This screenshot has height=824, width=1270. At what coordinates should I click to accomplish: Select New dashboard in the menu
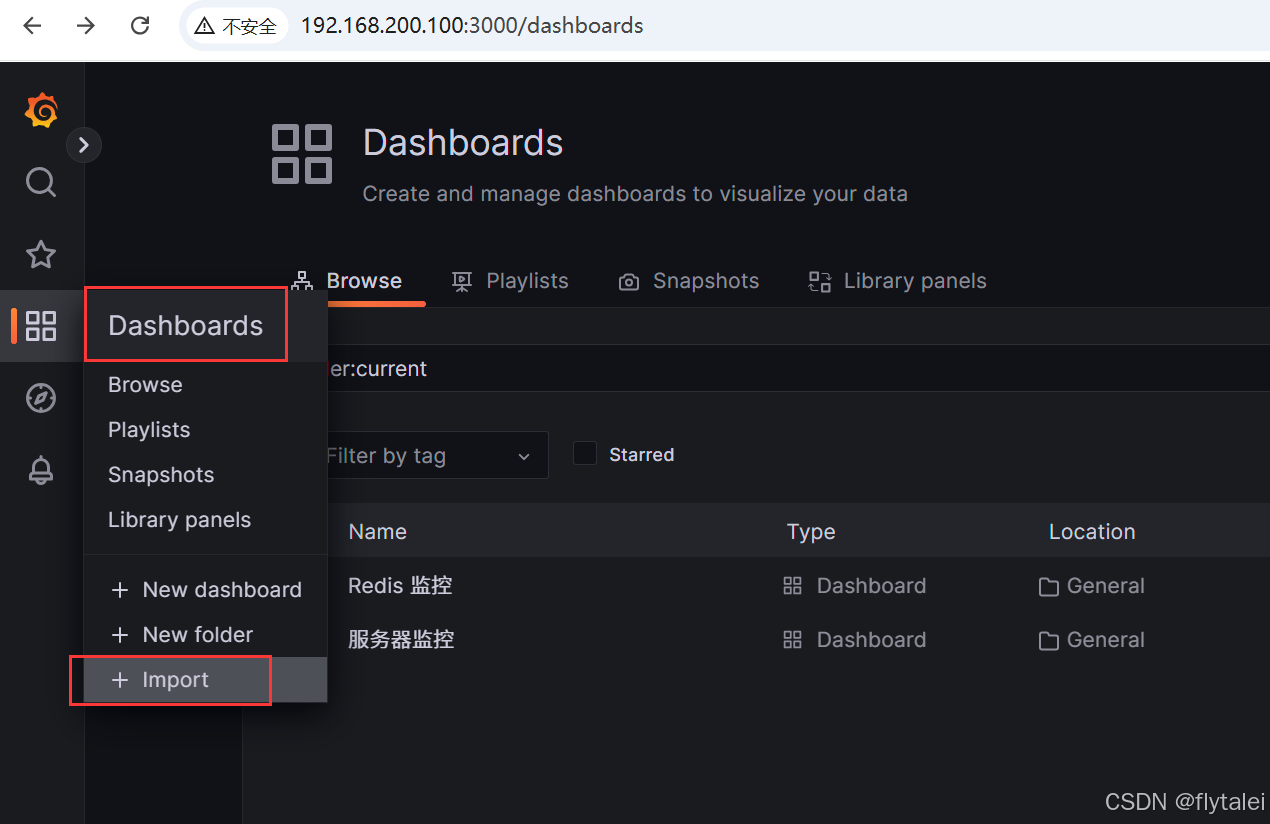(205, 590)
